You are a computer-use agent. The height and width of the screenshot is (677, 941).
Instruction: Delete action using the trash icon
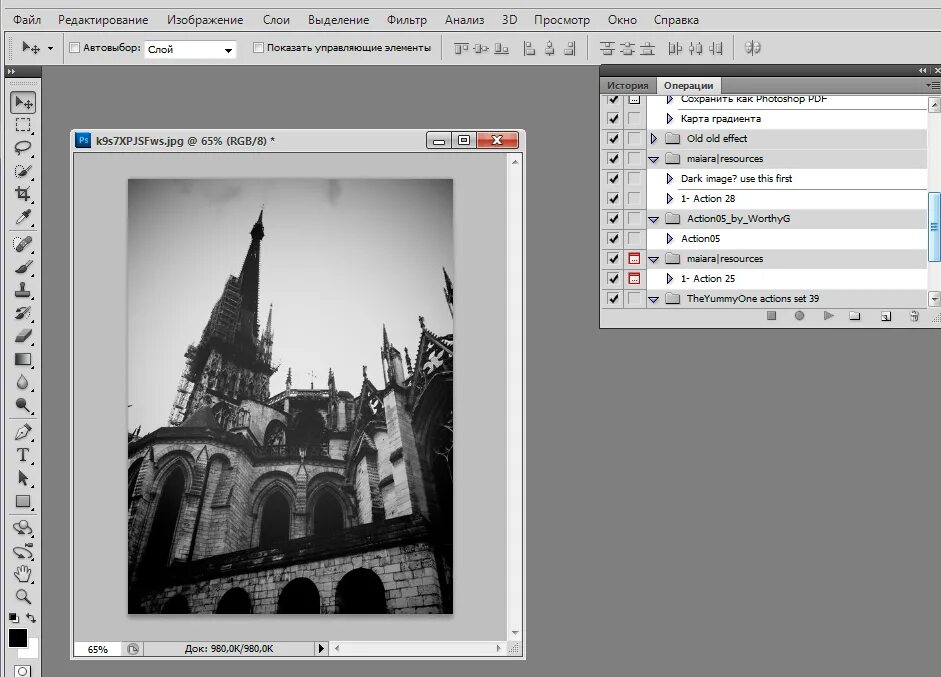pos(913,316)
